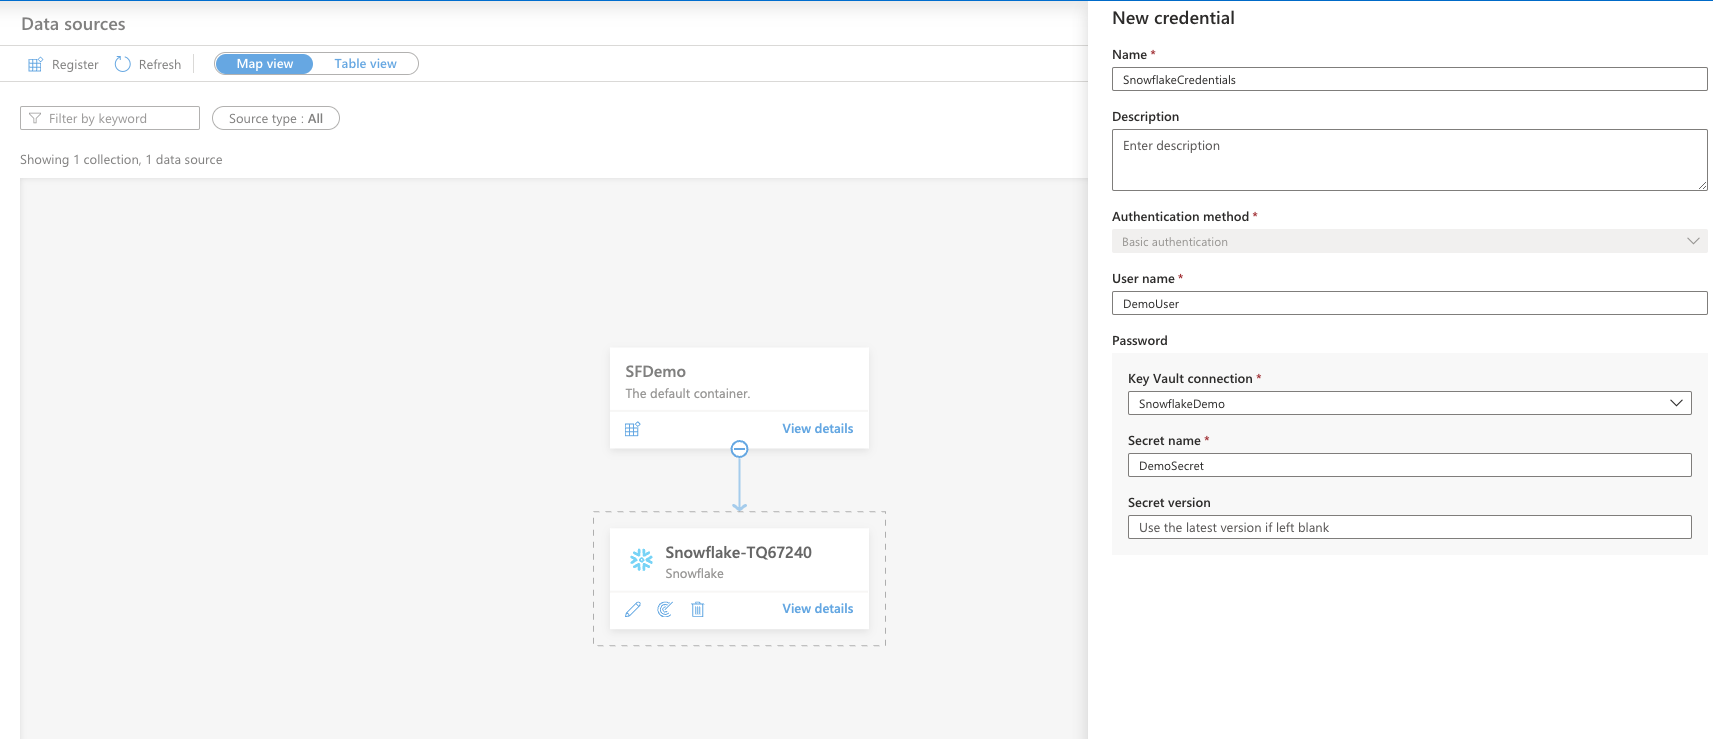
Task: Click the Description text area
Action: point(1409,160)
